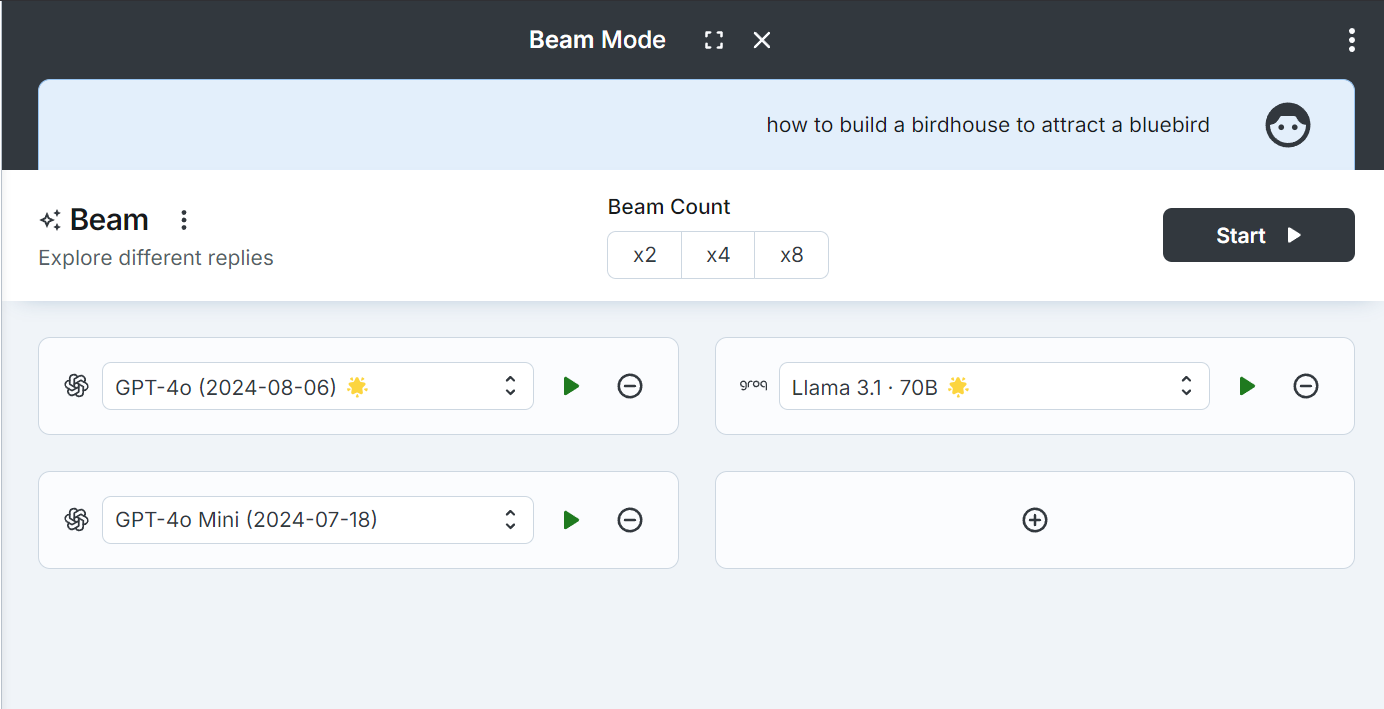Close Beam Mode with the X icon
Viewport: 1384px width, 709px height.
pyautogui.click(x=762, y=40)
